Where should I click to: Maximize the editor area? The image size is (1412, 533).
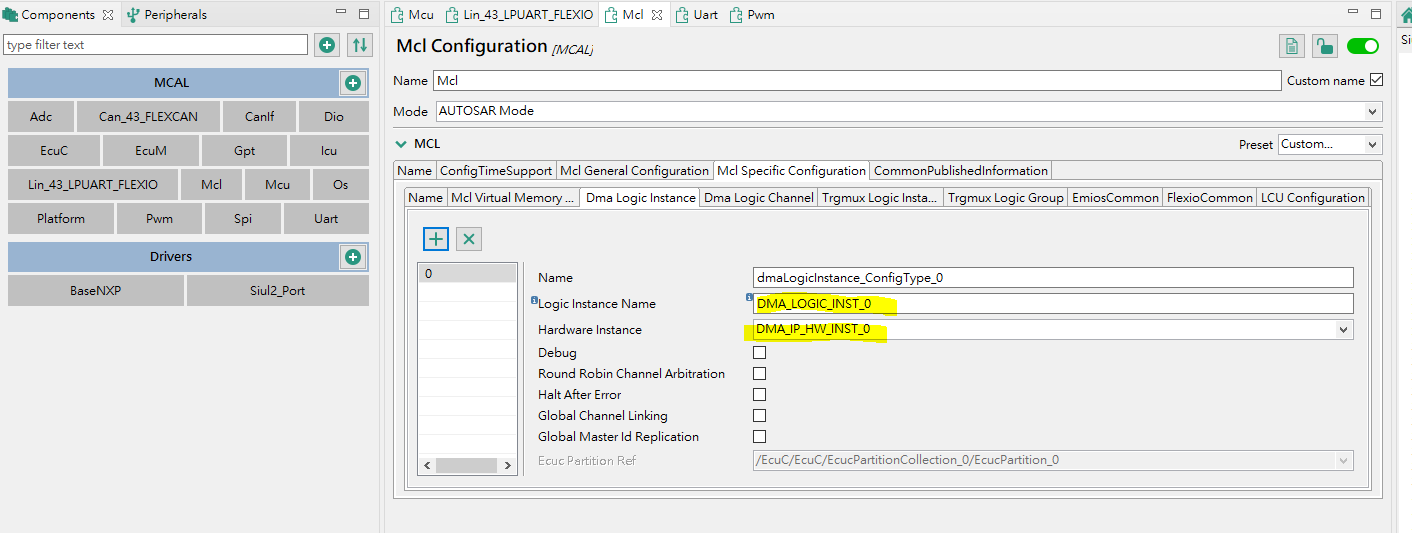click(x=1377, y=14)
